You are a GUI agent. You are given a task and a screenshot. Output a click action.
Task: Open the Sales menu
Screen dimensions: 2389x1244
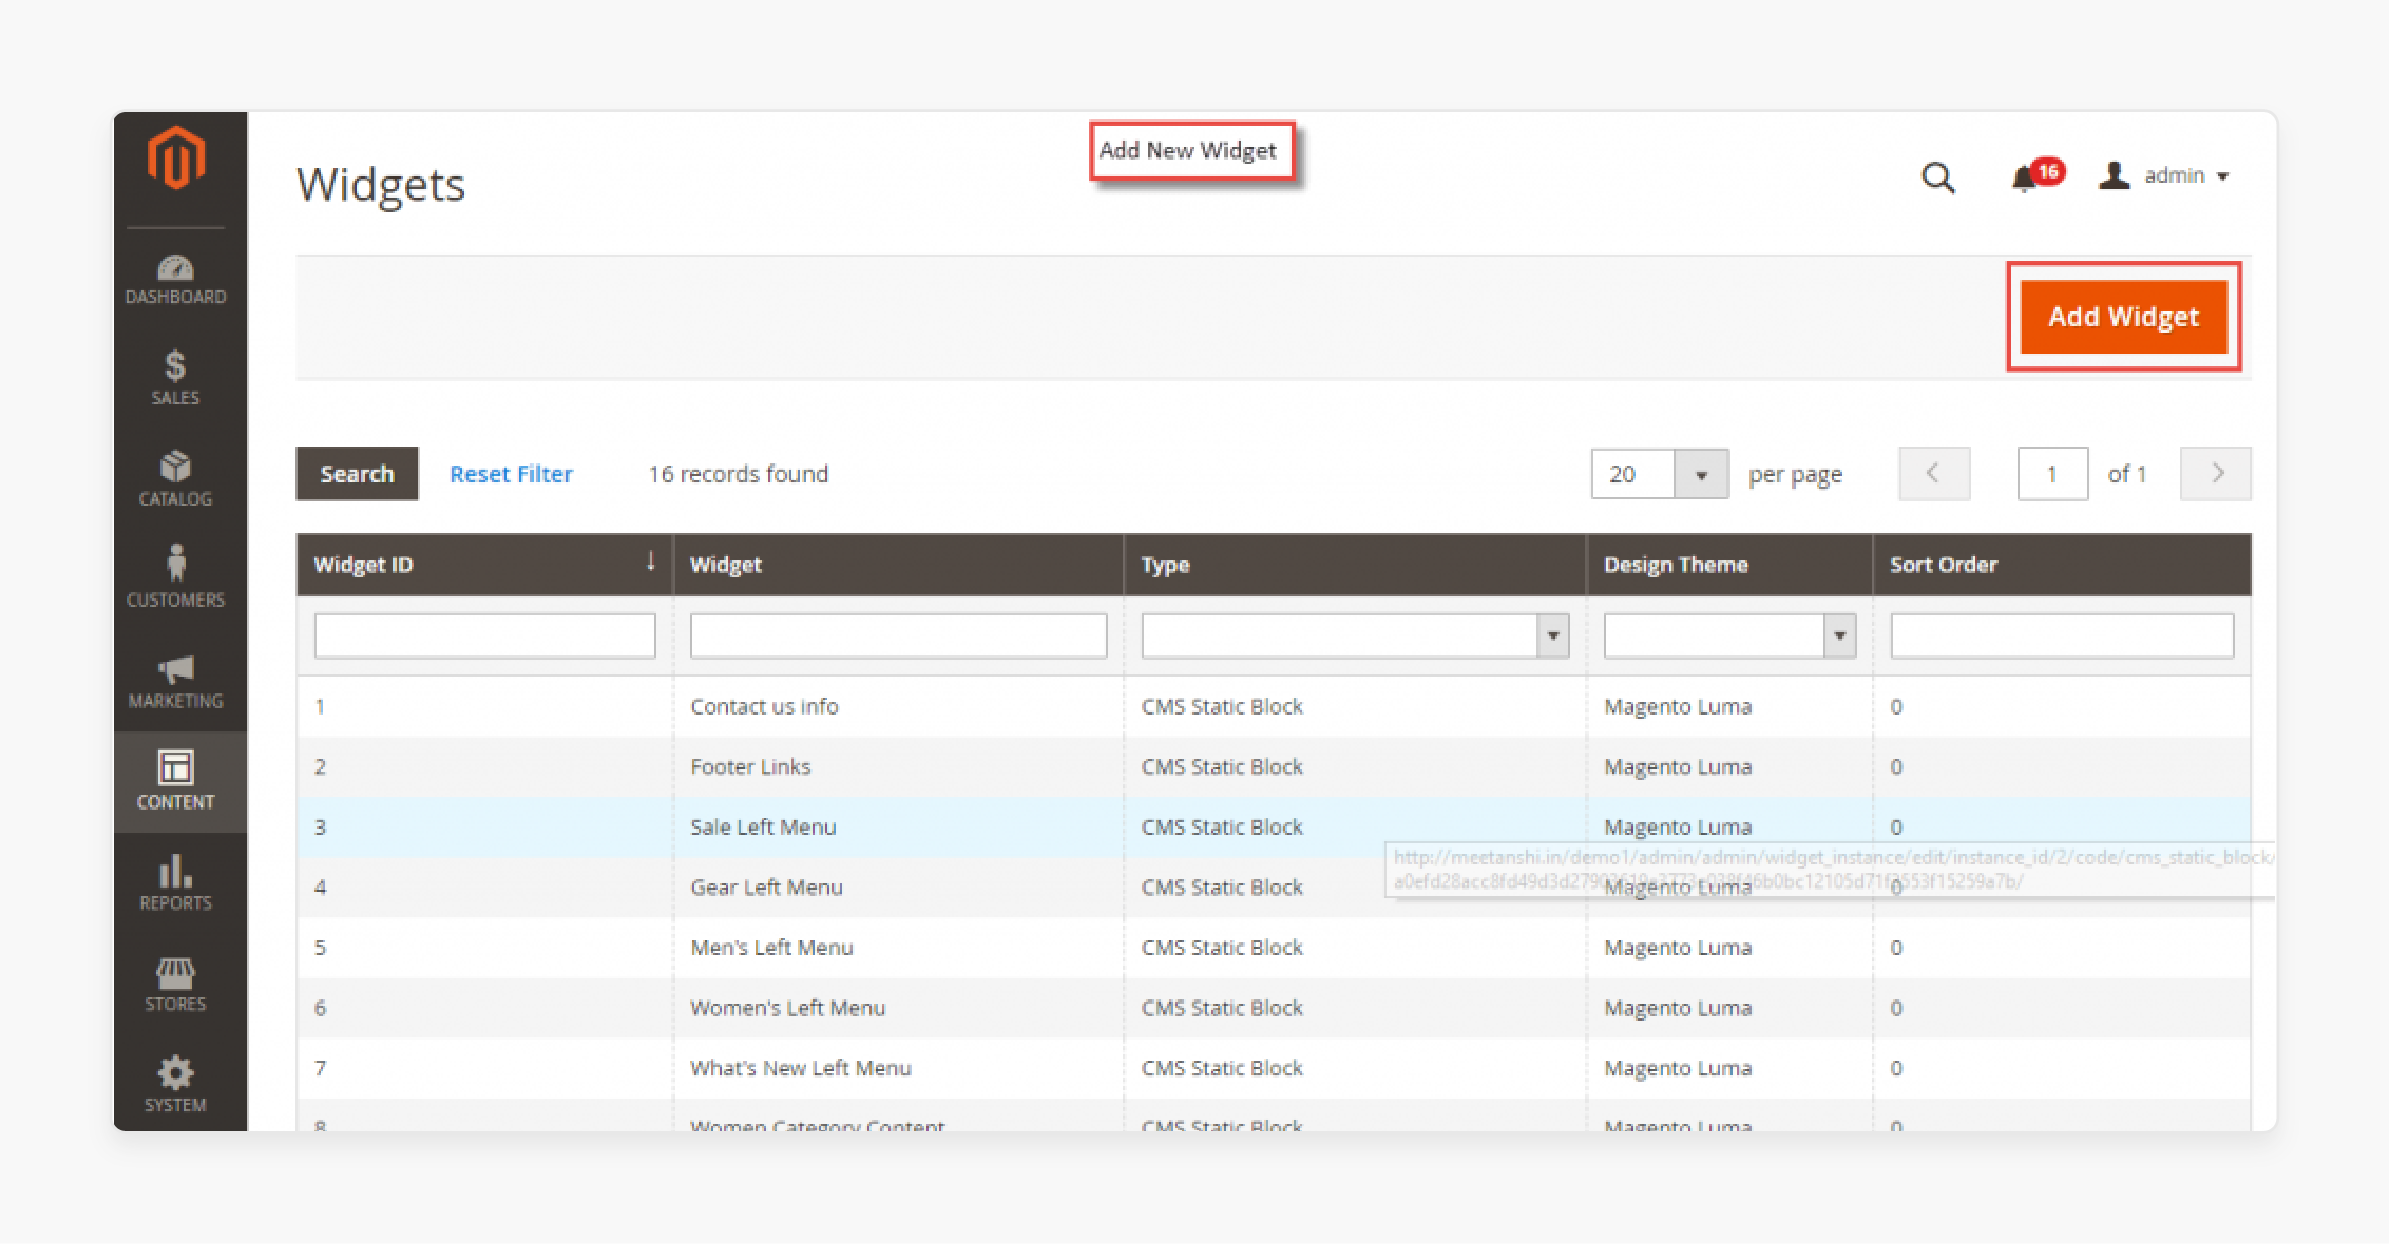(x=176, y=377)
